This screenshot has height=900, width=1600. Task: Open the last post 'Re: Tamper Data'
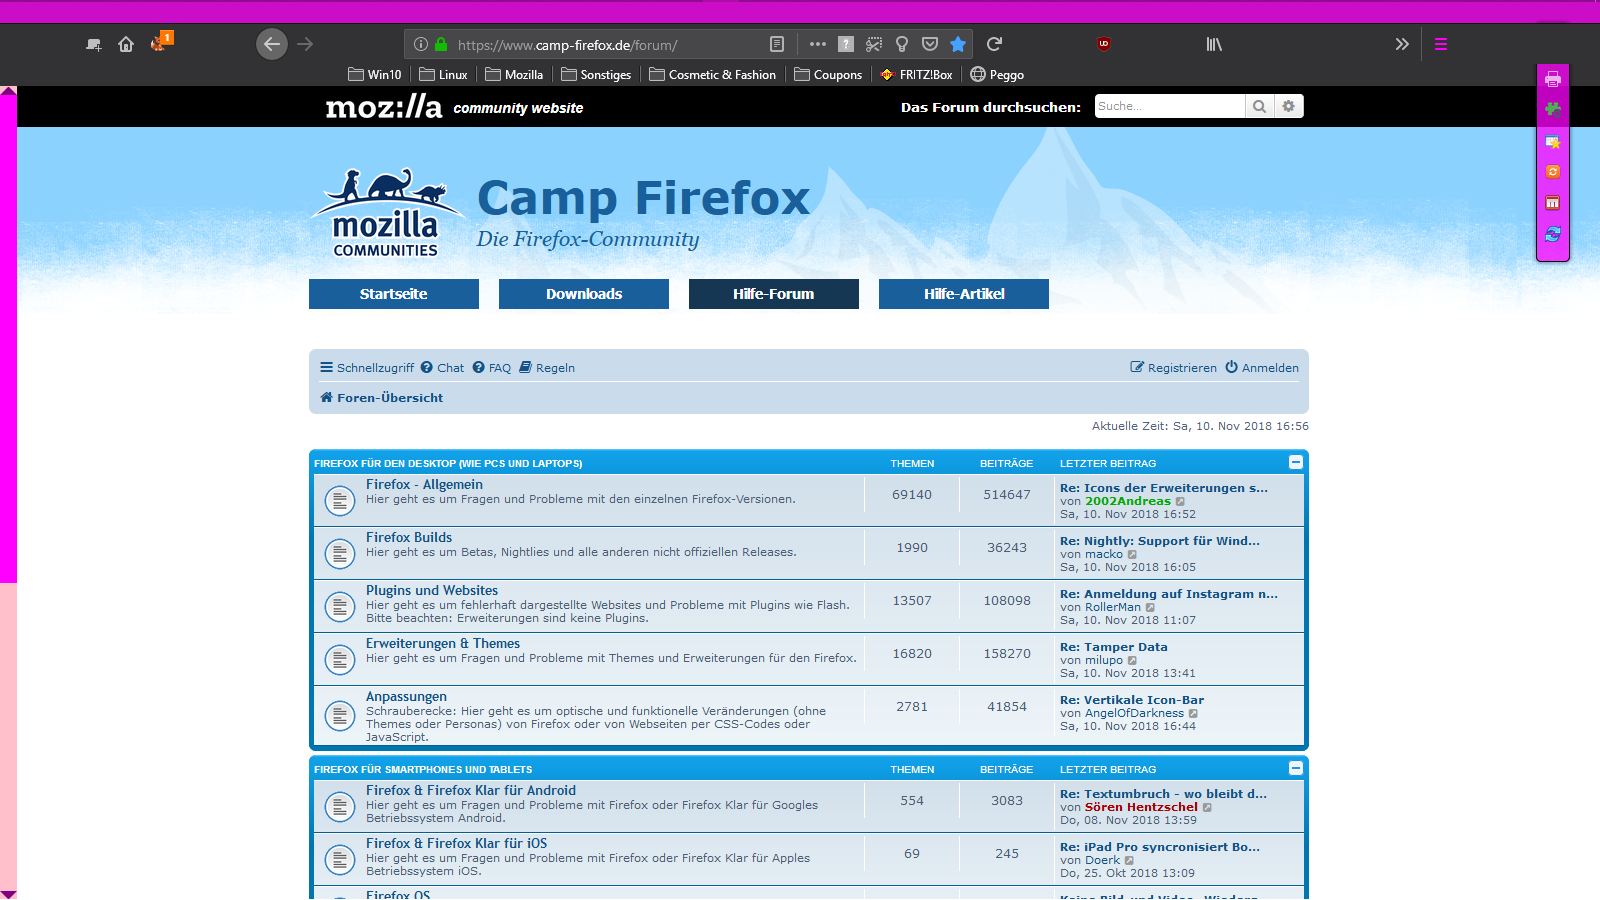pos(1114,647)
